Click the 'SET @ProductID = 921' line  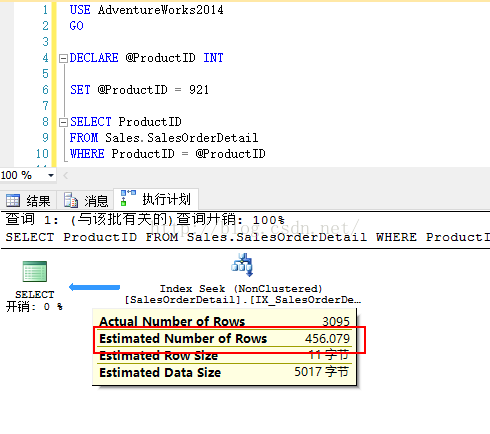[x=139, y=90]
